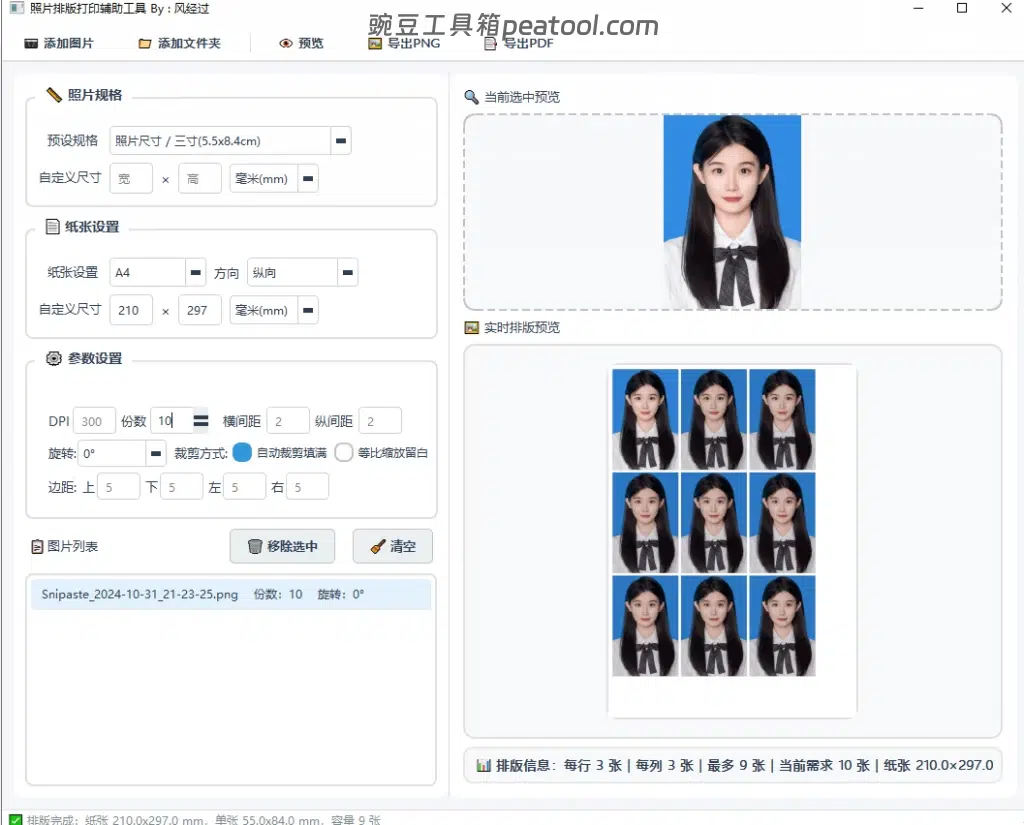Click the 横间距 input field
The height and width of the screenshot is (825, 1024).
[288, 421]
